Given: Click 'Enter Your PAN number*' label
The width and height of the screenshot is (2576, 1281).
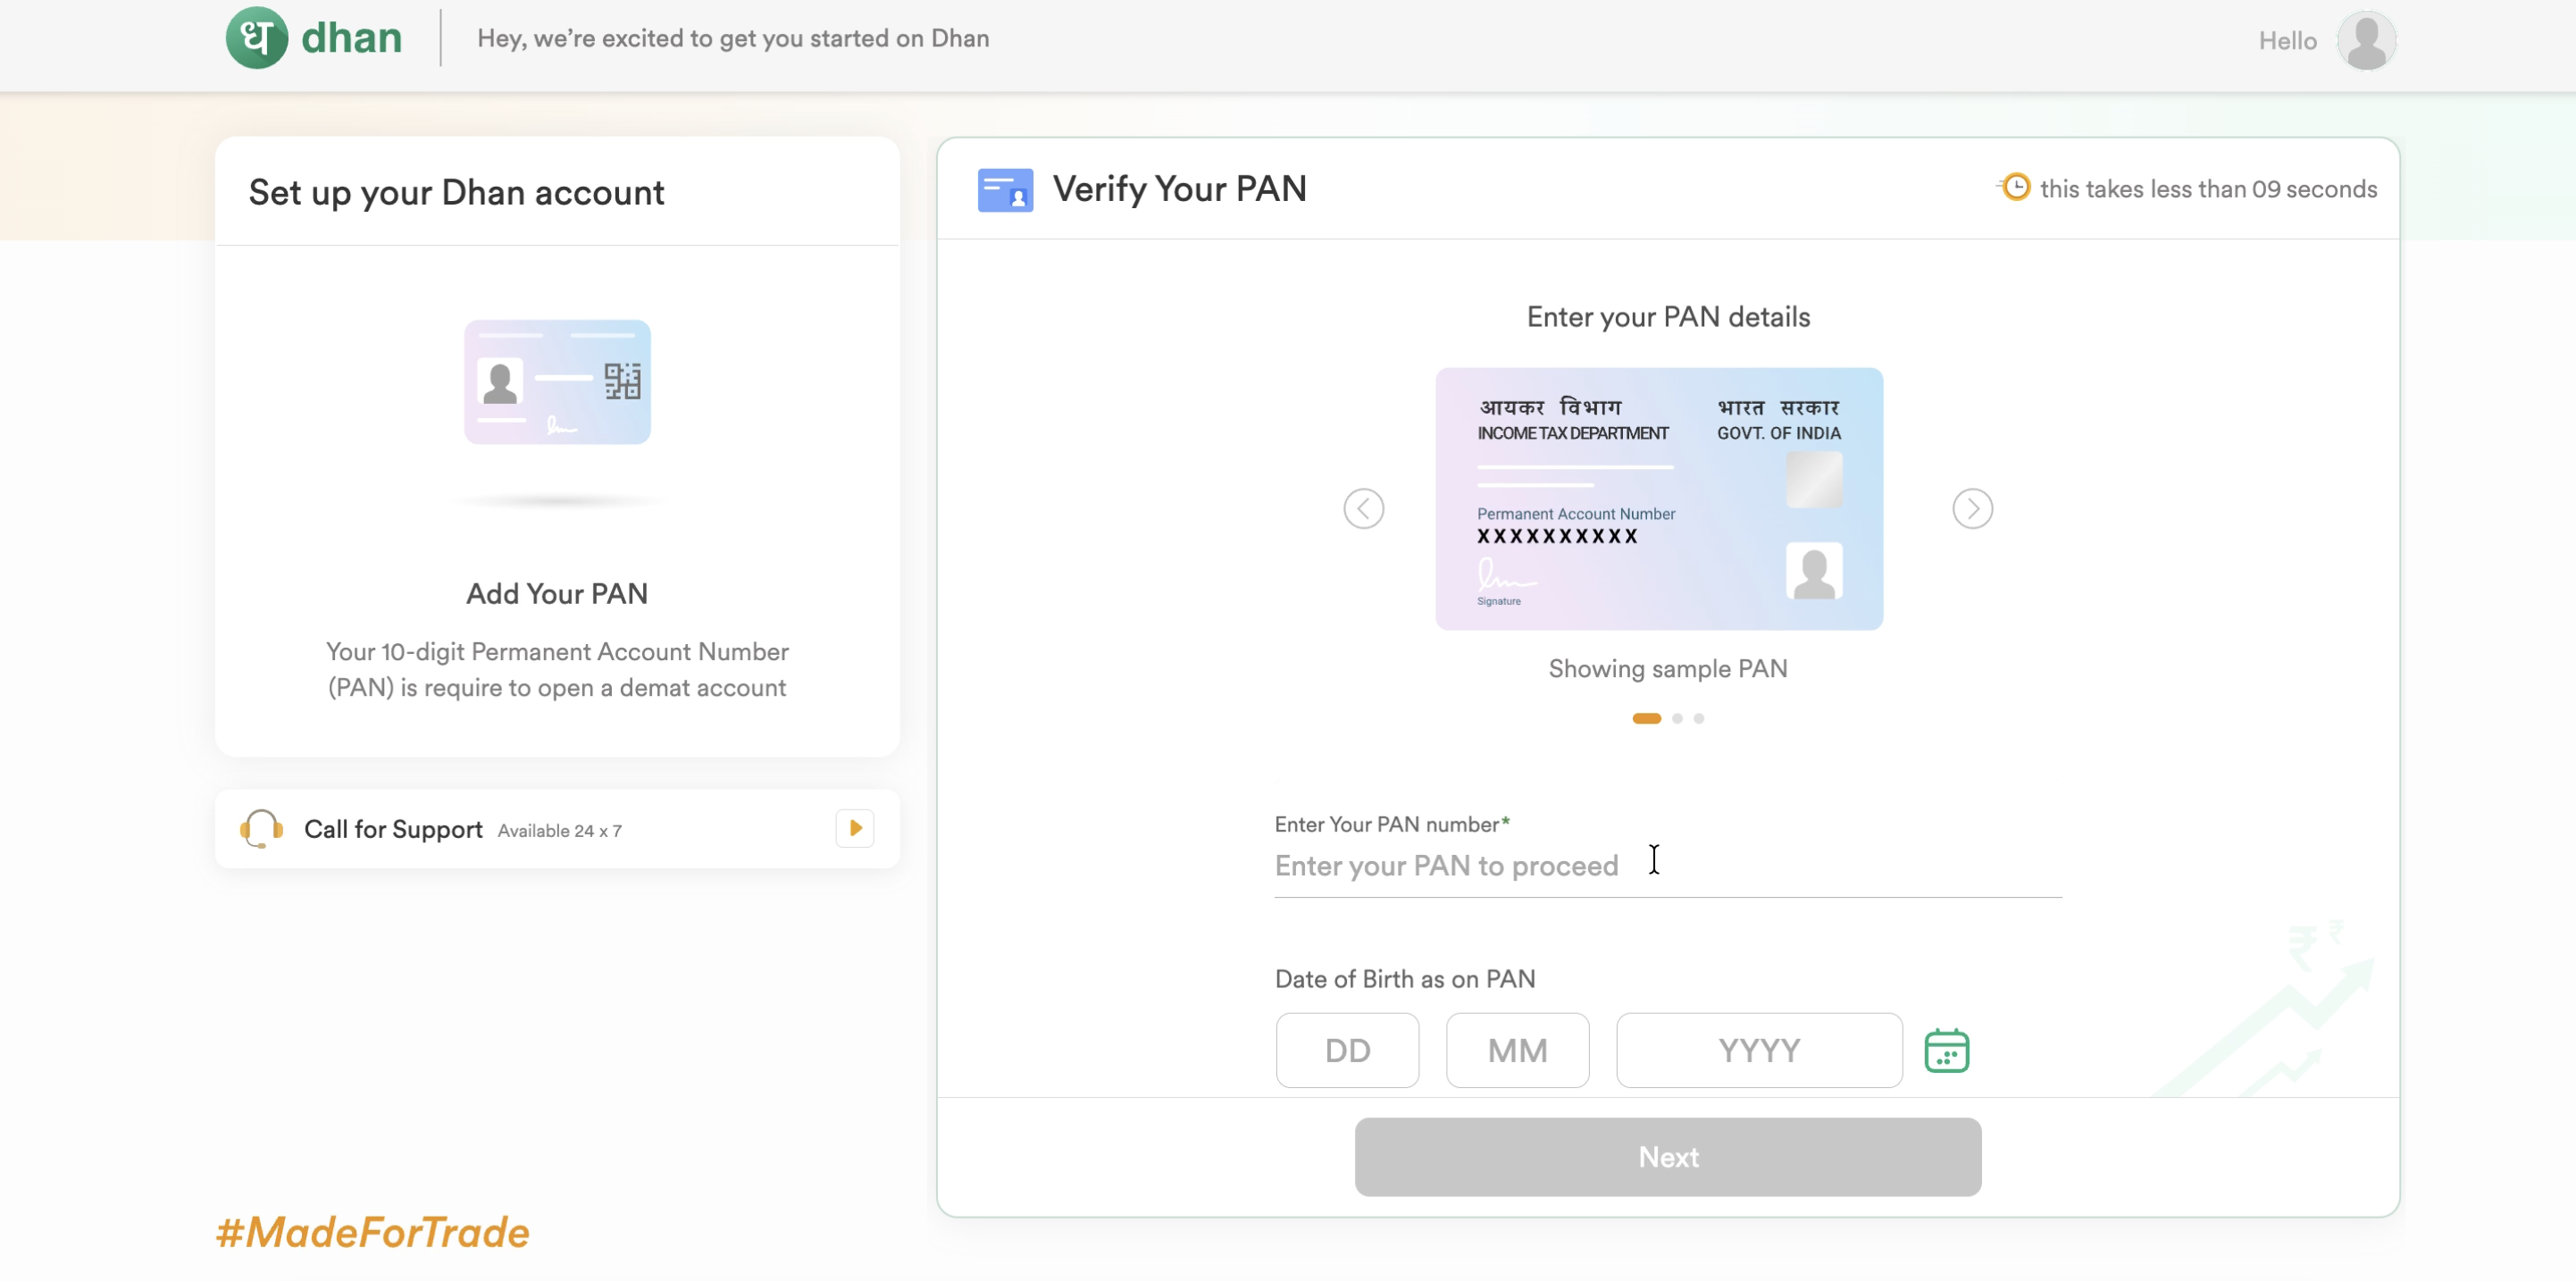Looking at the screenshot, I should tap(1391, 824).
